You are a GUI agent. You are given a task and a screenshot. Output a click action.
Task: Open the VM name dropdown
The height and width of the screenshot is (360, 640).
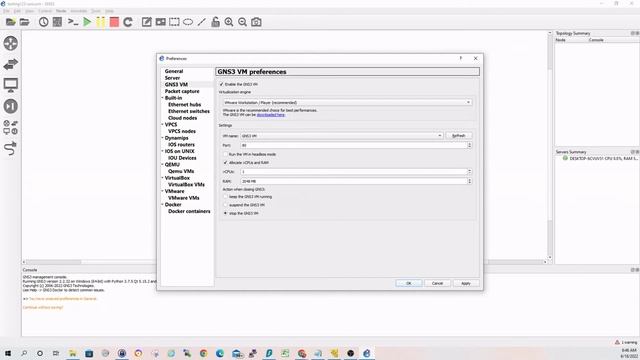pyautogui.click(x=342, y=136)
